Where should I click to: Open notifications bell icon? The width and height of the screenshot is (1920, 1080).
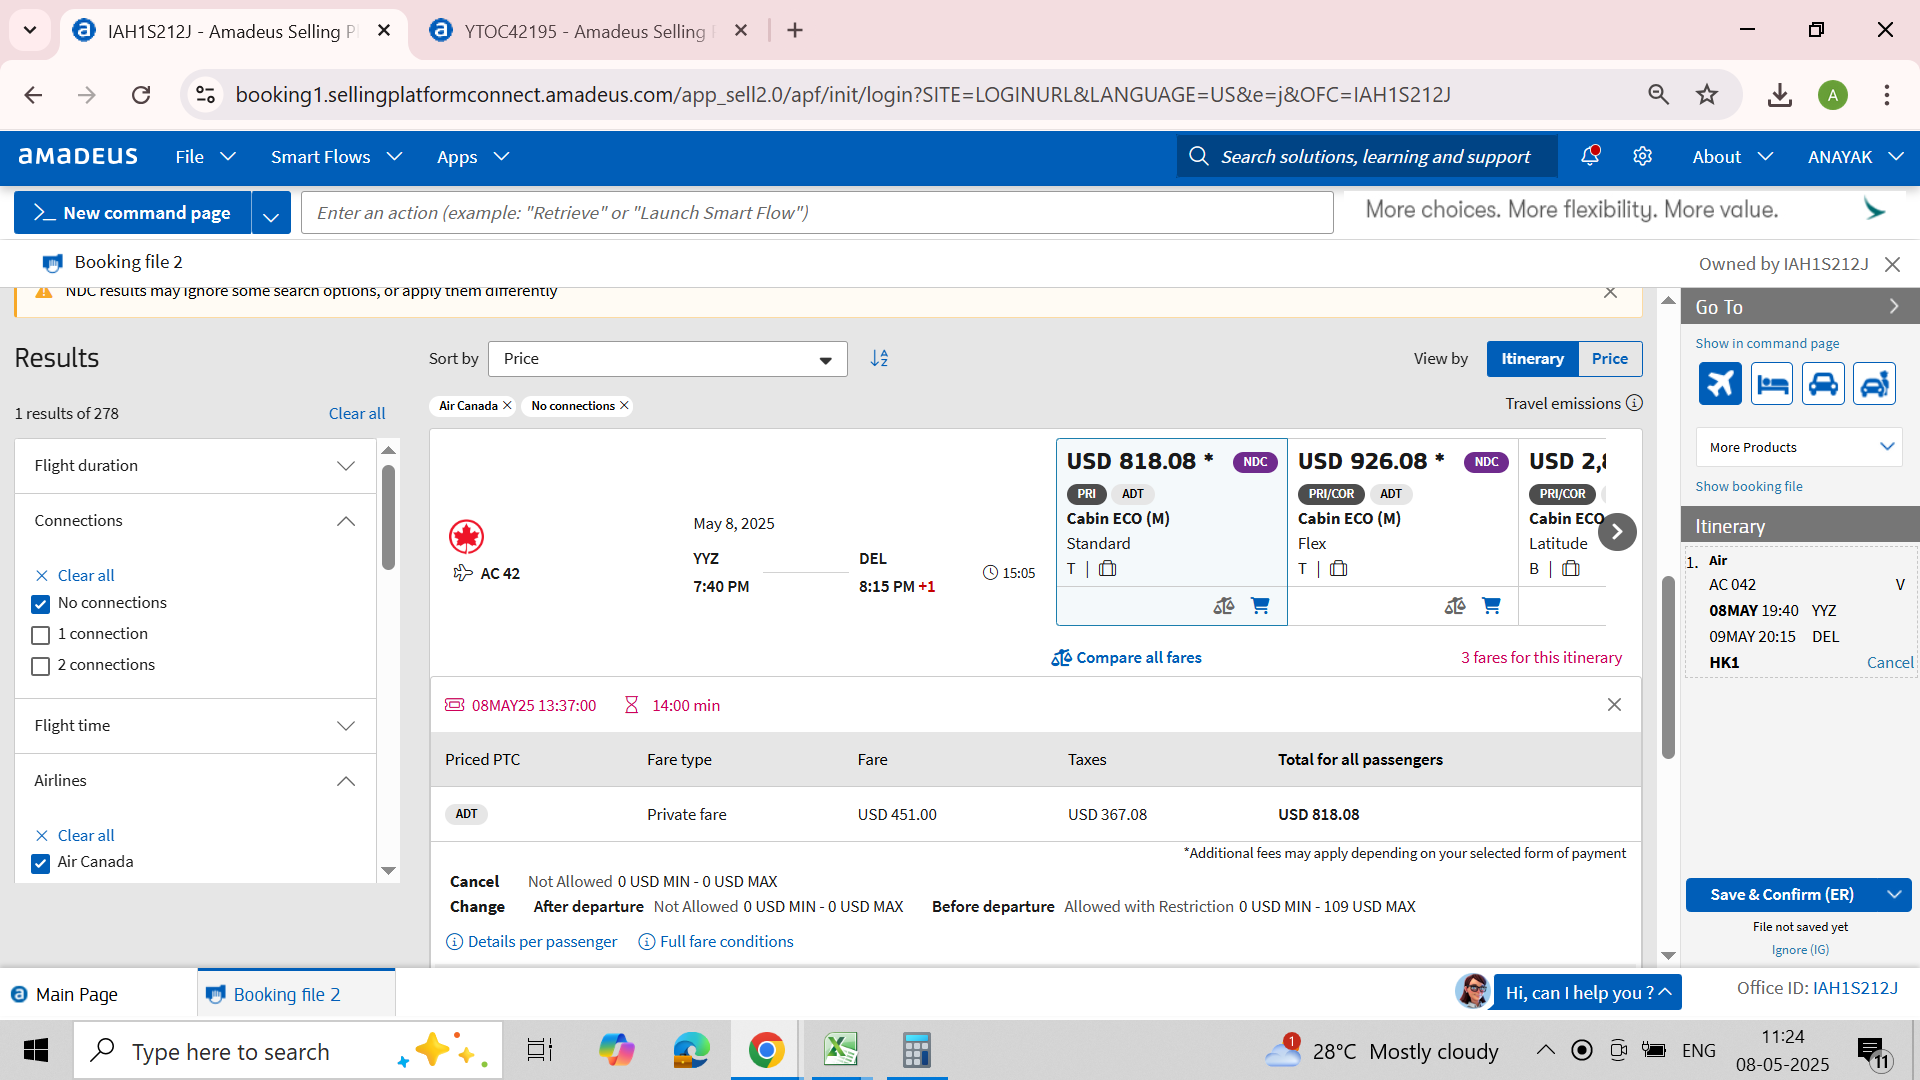1589,157
